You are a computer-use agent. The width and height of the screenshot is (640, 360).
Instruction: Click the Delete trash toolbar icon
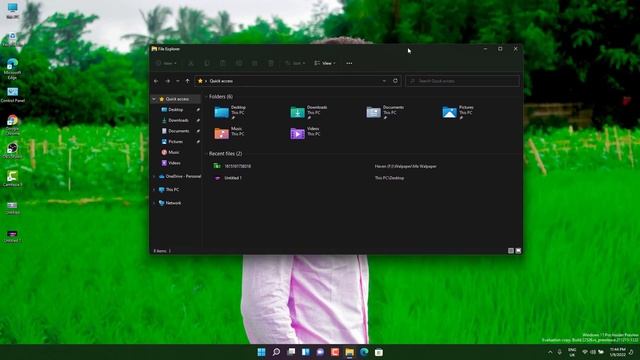click(x=271, y=63)
